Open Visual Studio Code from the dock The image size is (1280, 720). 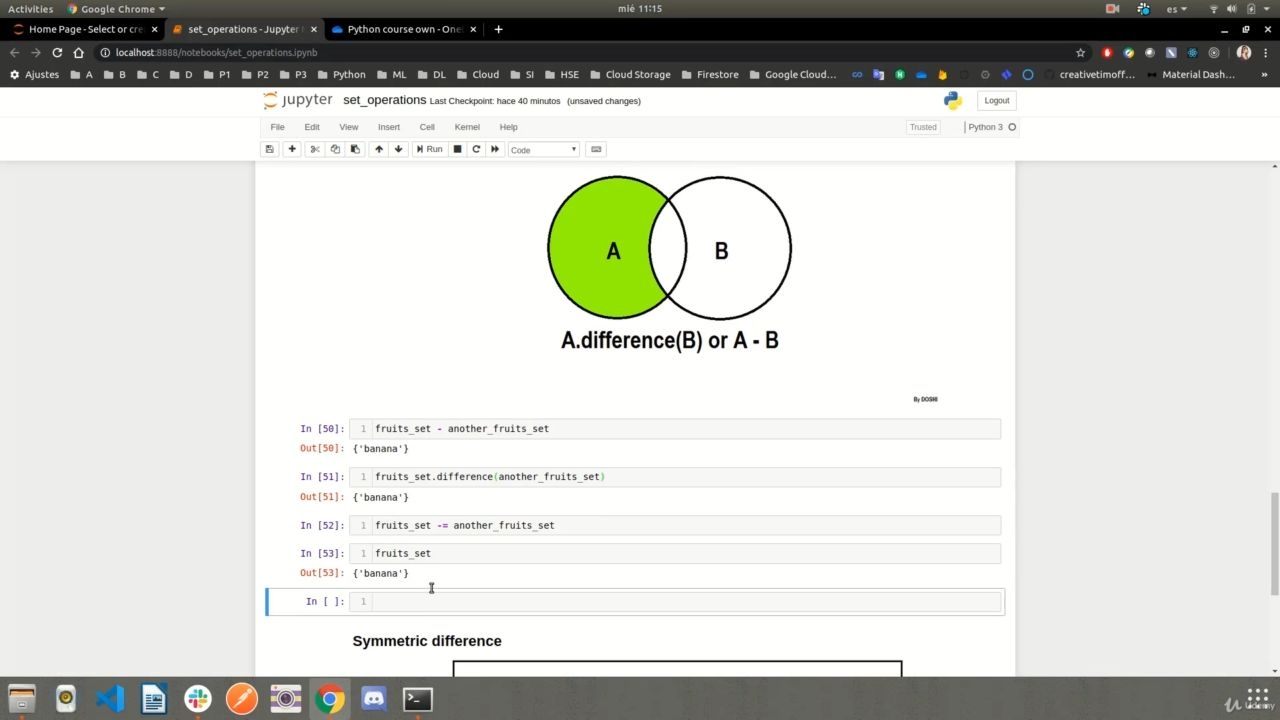coord(110,699)
